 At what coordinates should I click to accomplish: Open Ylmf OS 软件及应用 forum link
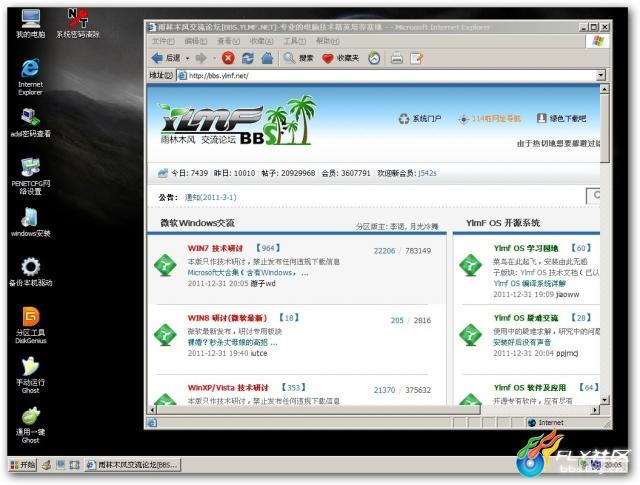point(530,388)
